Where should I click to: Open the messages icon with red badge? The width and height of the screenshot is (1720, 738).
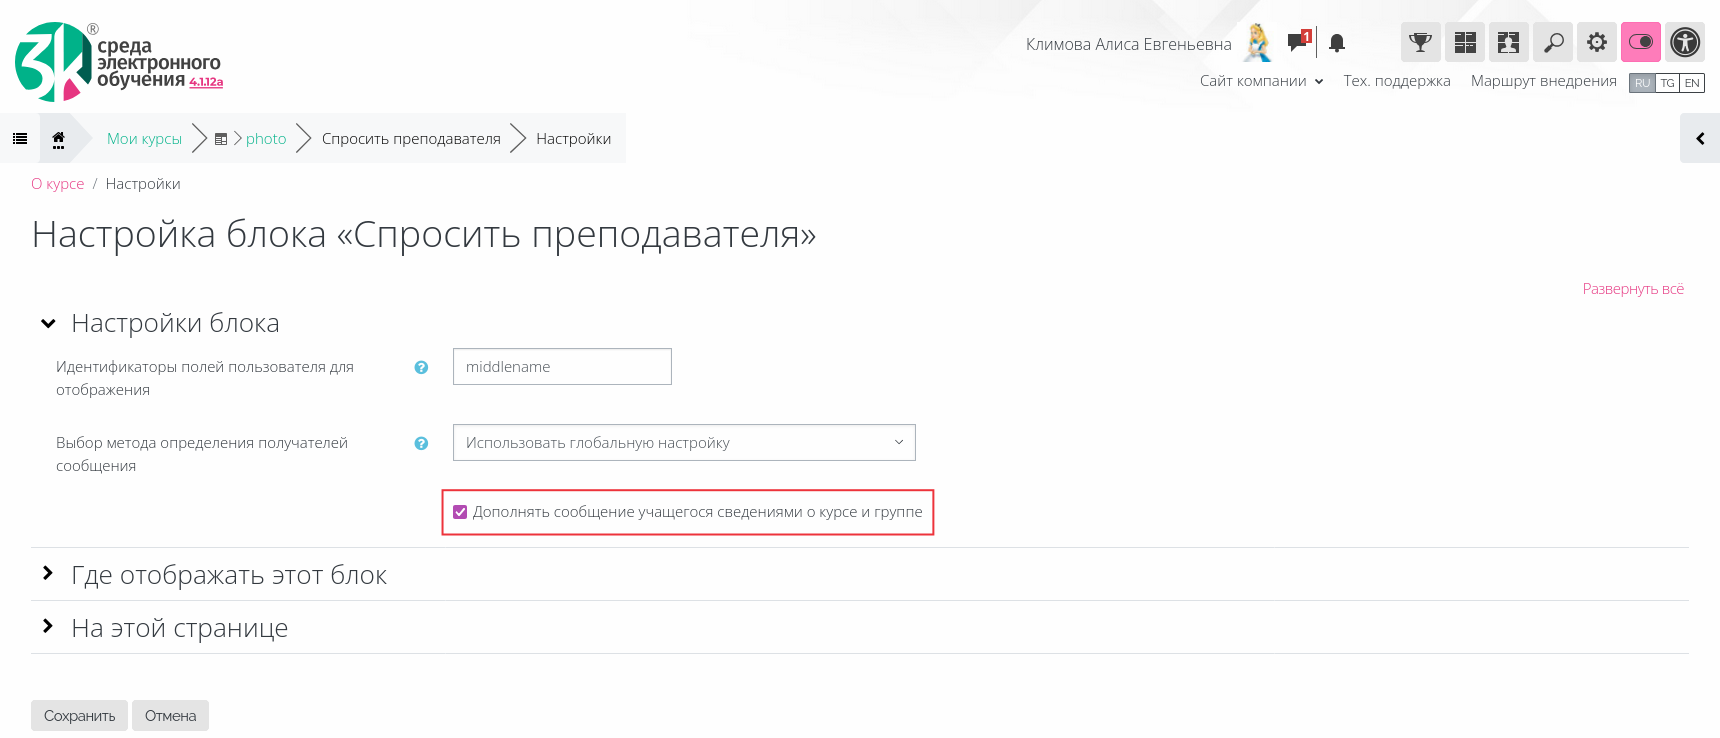click(x=1298, y=42)
